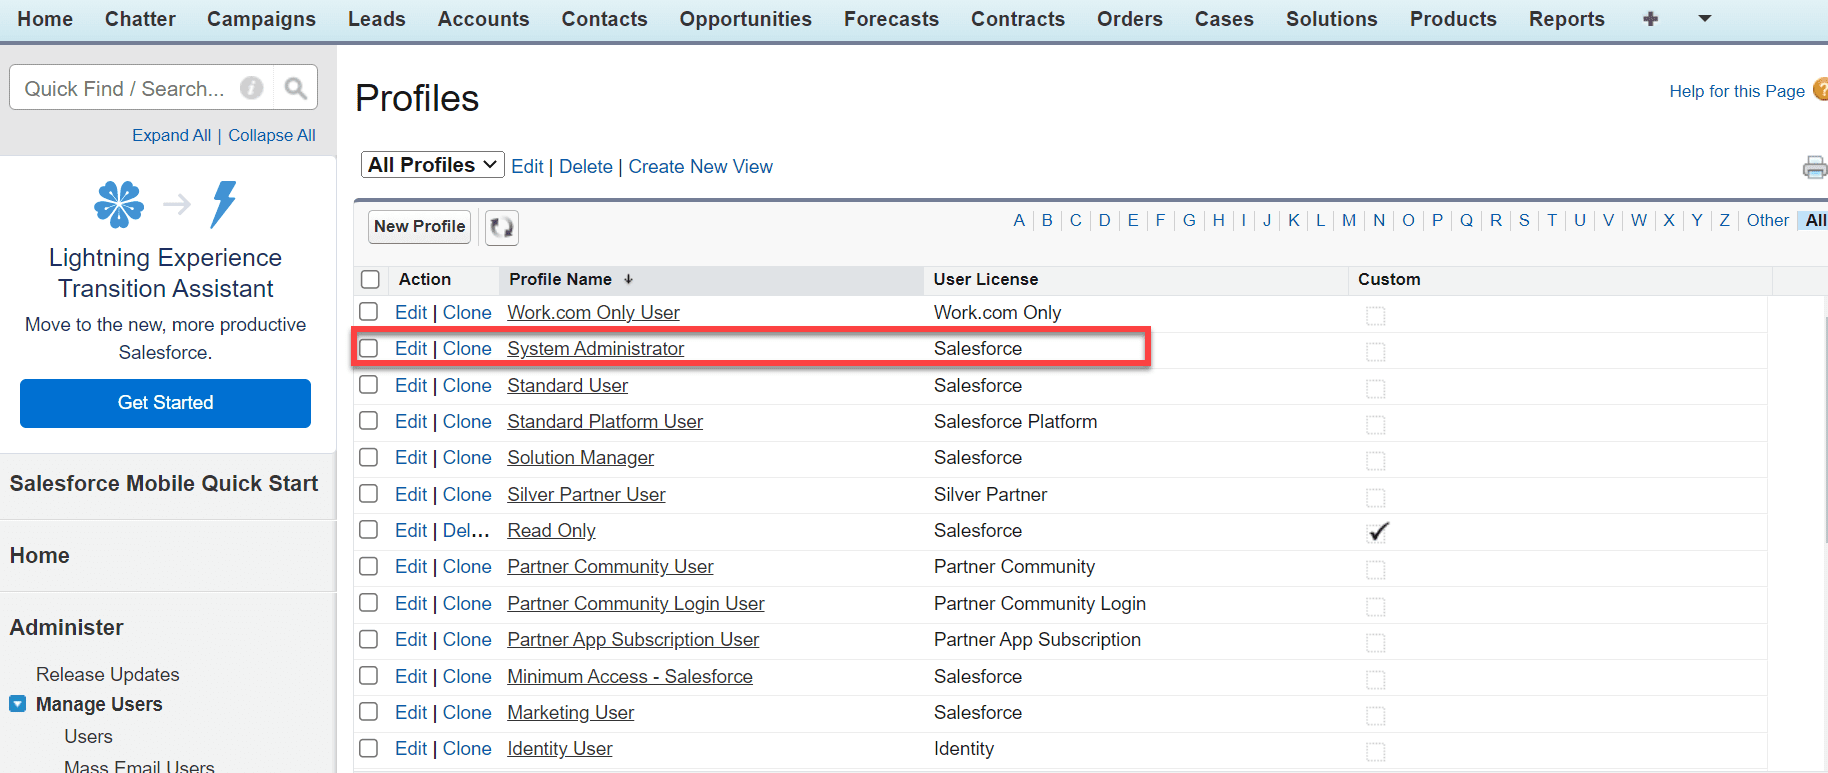This screenshot has height=773, width=1828.
Task: Edit the Solution Manager profile
Action: click(411, 457)
